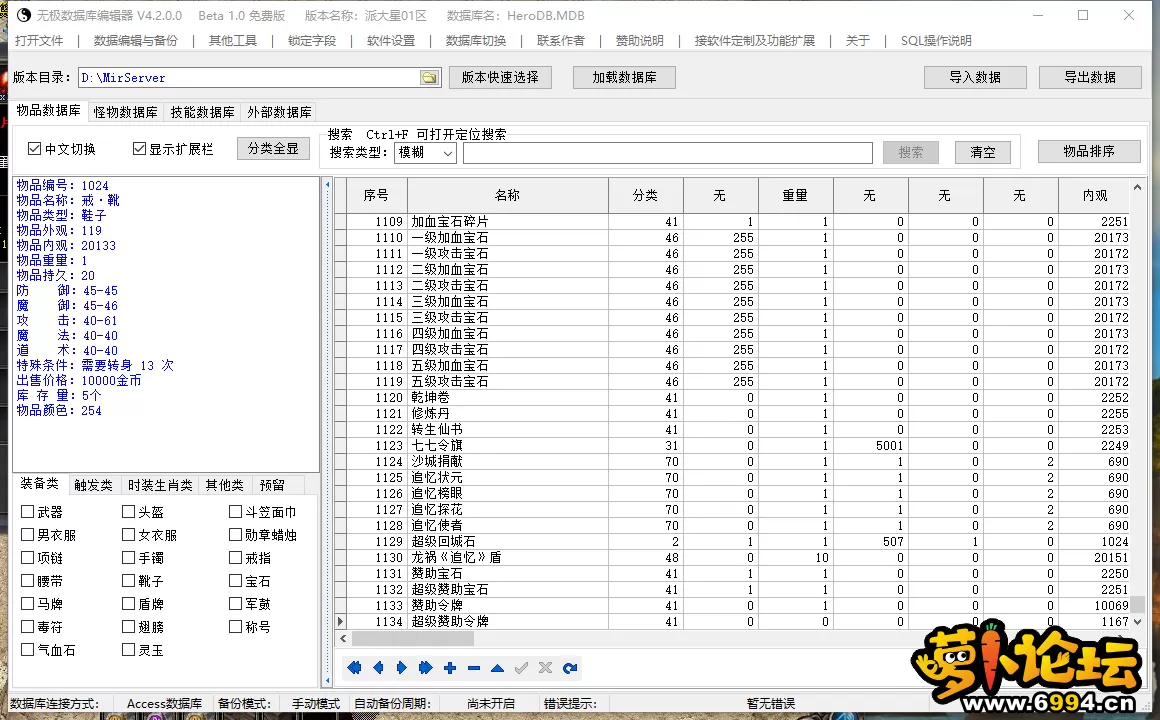The width and height of the screenshot is (1160, 720).
Task: Open 软件设置 menu
Action: [x=391, y=41]
